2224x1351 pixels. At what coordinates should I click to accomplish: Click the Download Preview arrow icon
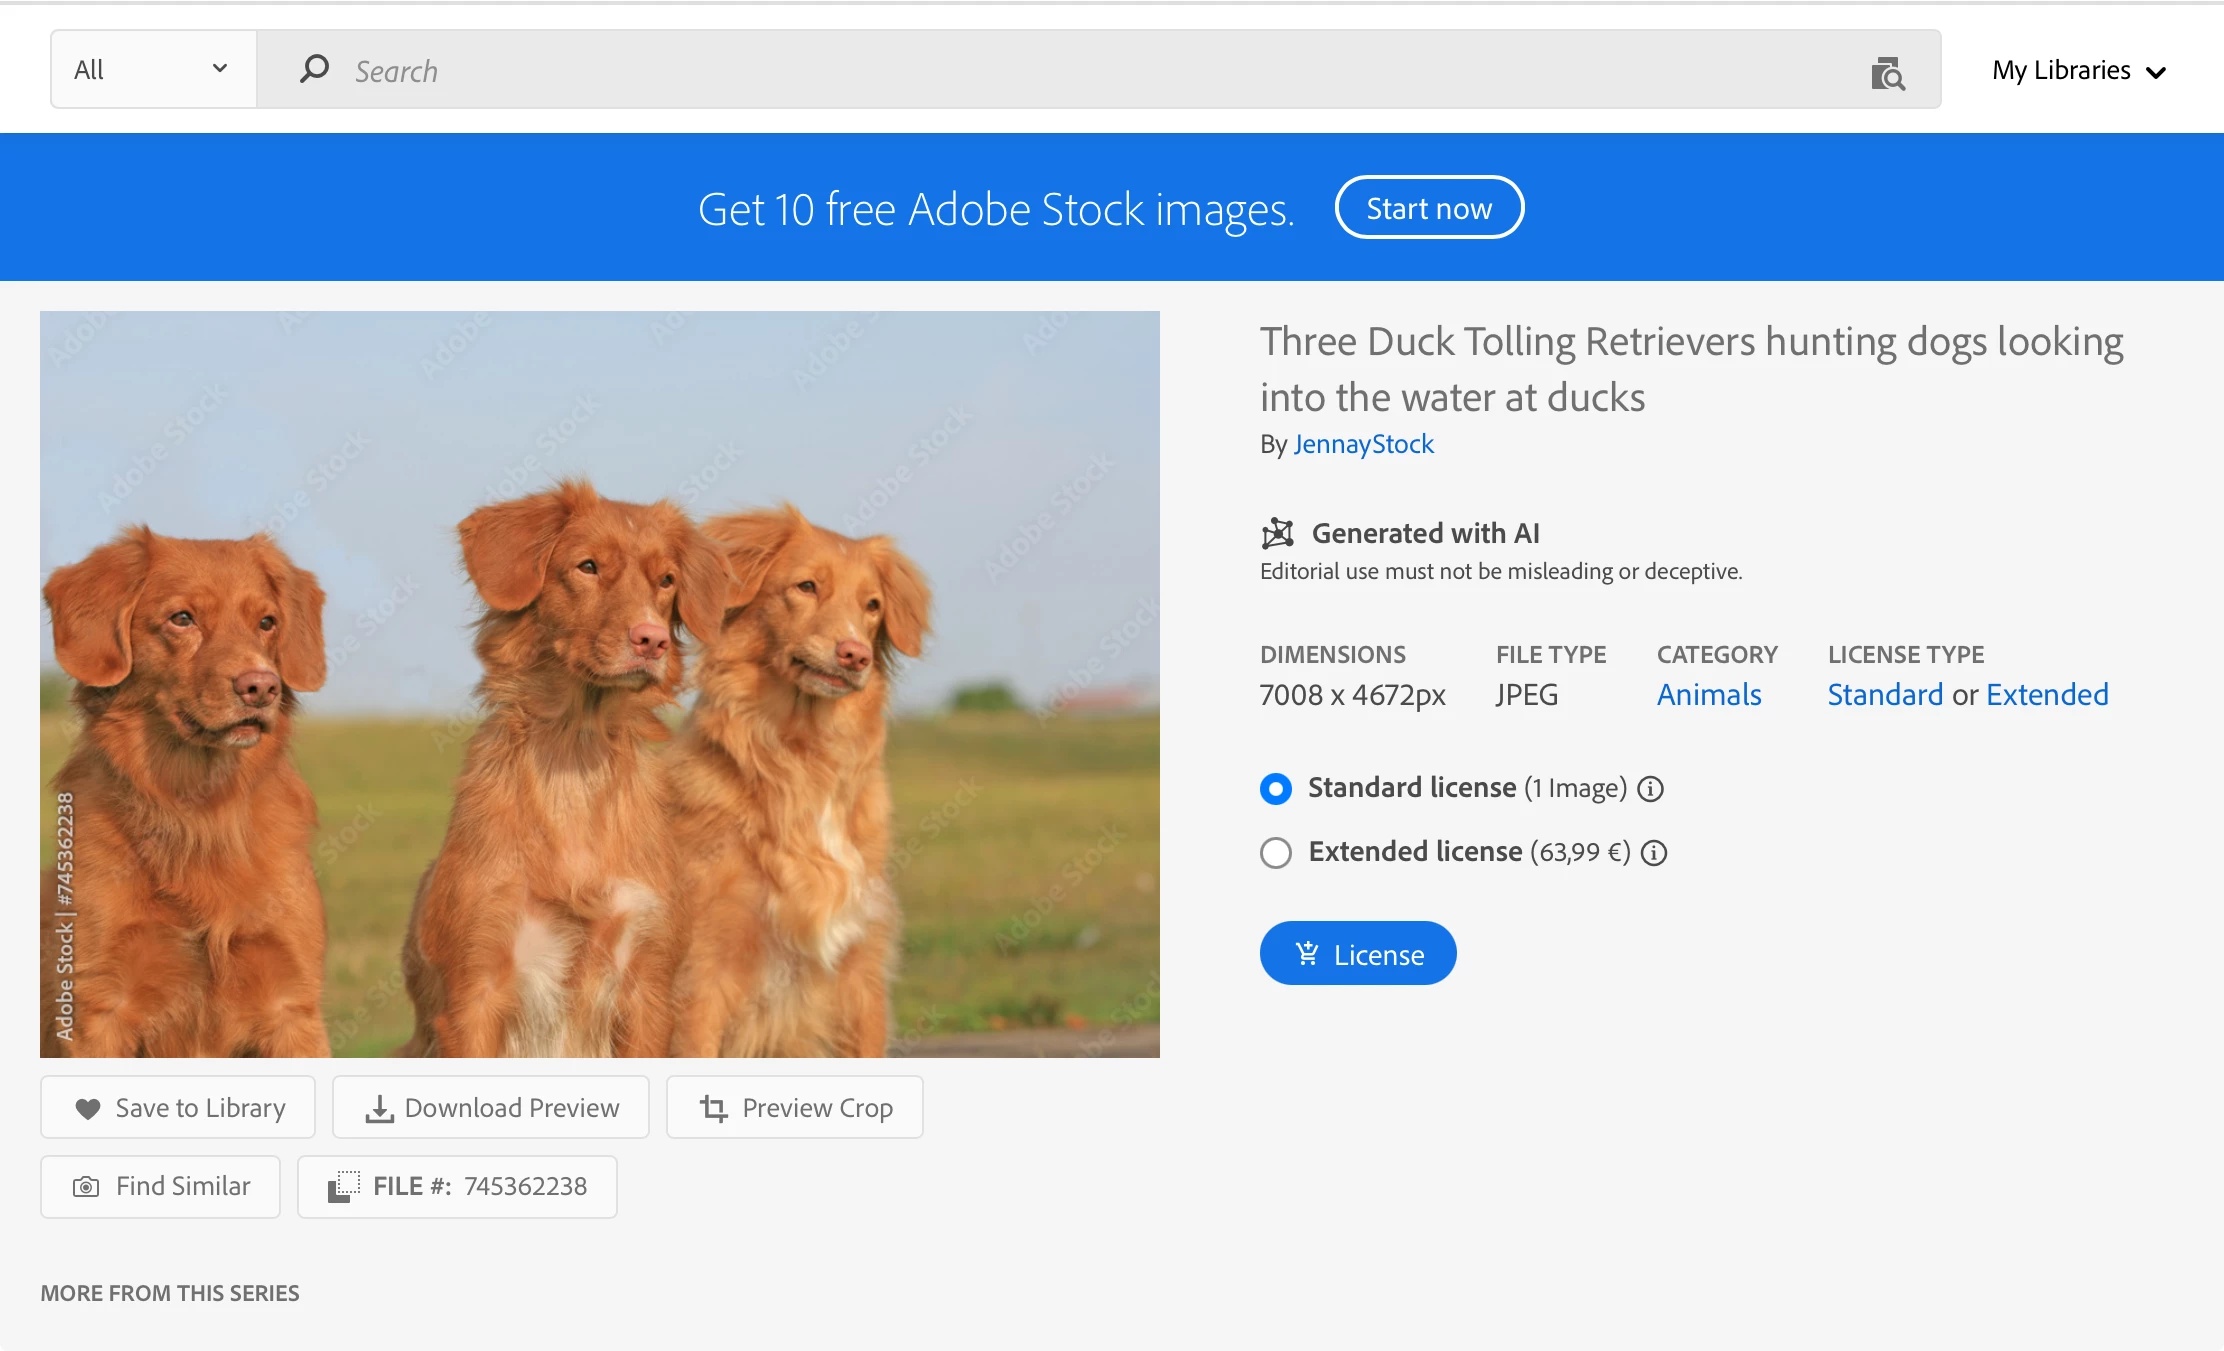tap(379, 1108)
